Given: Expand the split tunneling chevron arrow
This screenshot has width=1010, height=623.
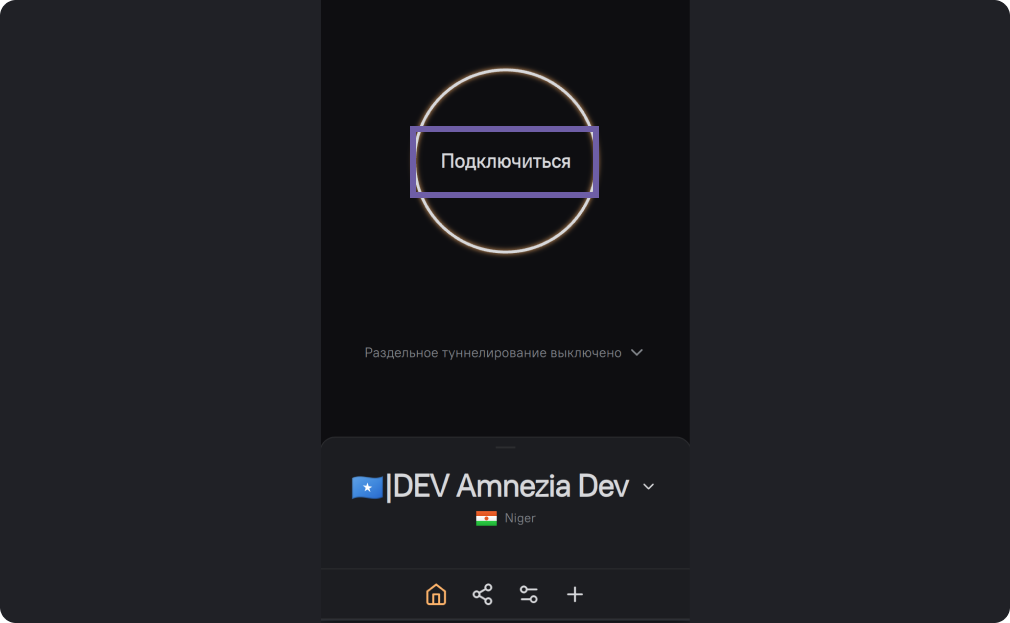Looking at the screenshot, I should [x=637, y=353].
